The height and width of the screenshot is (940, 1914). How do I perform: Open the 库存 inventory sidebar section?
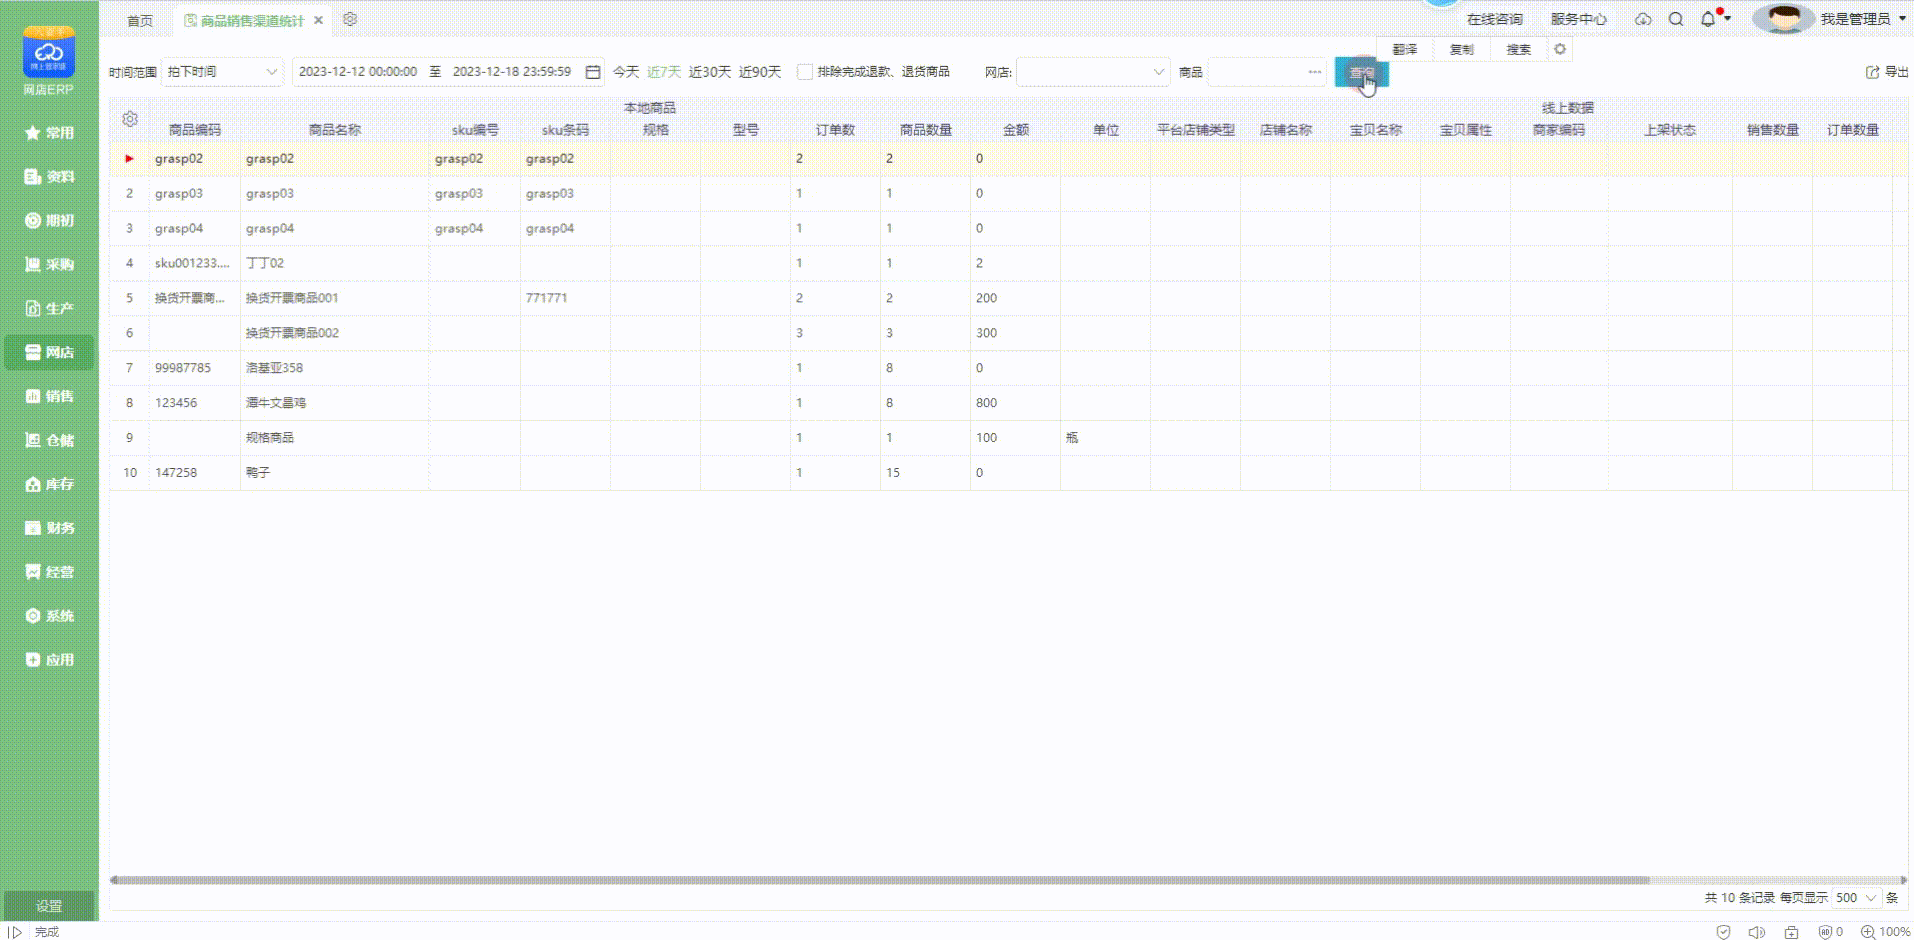[x=49, y=484]
